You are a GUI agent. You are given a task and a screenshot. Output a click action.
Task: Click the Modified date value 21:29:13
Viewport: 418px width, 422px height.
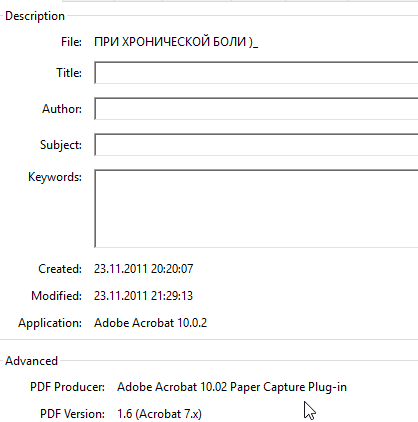[x=143, y=296]
